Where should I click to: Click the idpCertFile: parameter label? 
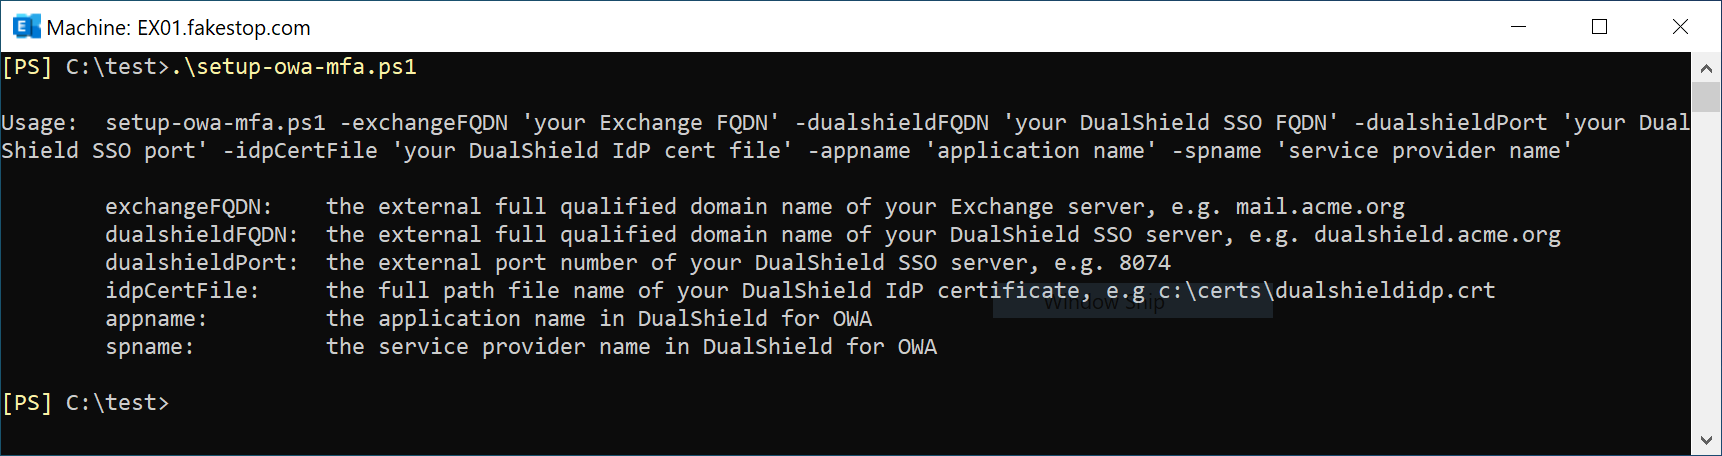click(182, 291)
